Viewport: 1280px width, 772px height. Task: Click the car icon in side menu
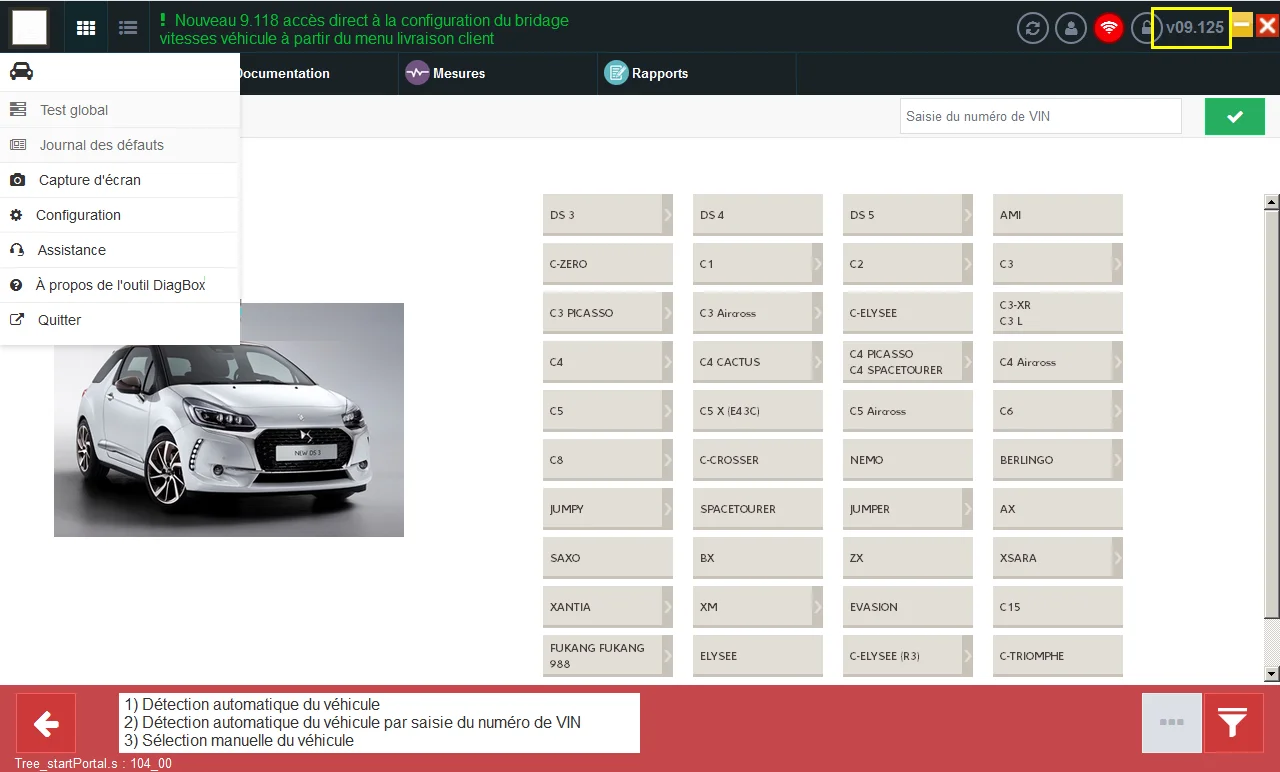click(21, 71)
